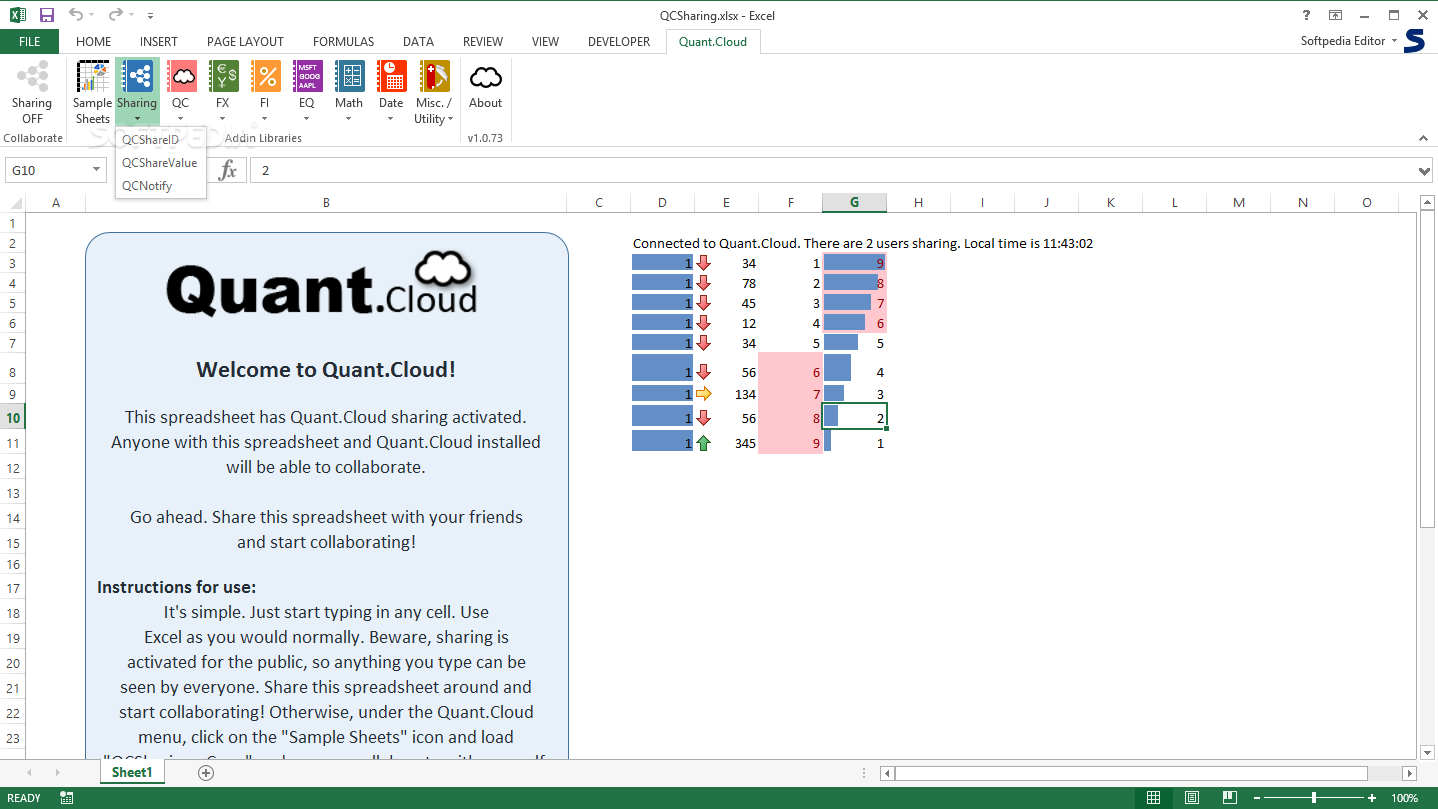Click the Name Box showing G10
The image size is (1438, 809).
pyautogui.click(x=47, y=171)
